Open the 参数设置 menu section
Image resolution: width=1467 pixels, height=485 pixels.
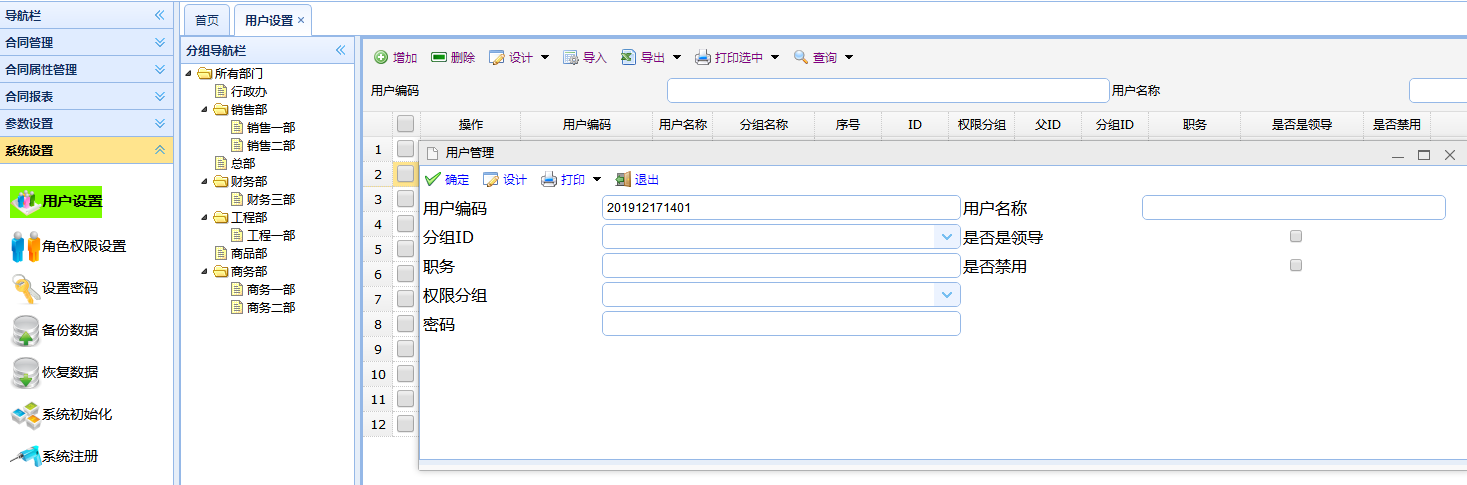coord(86,124)
